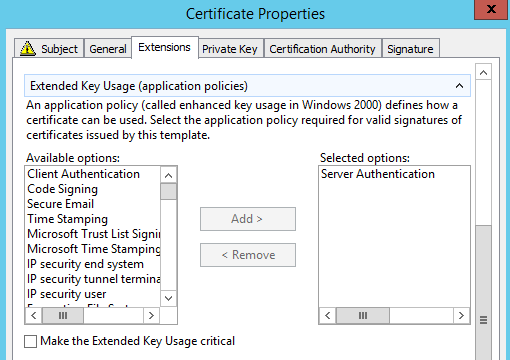Collapse the Extended Key Usage section

(459, 86)
